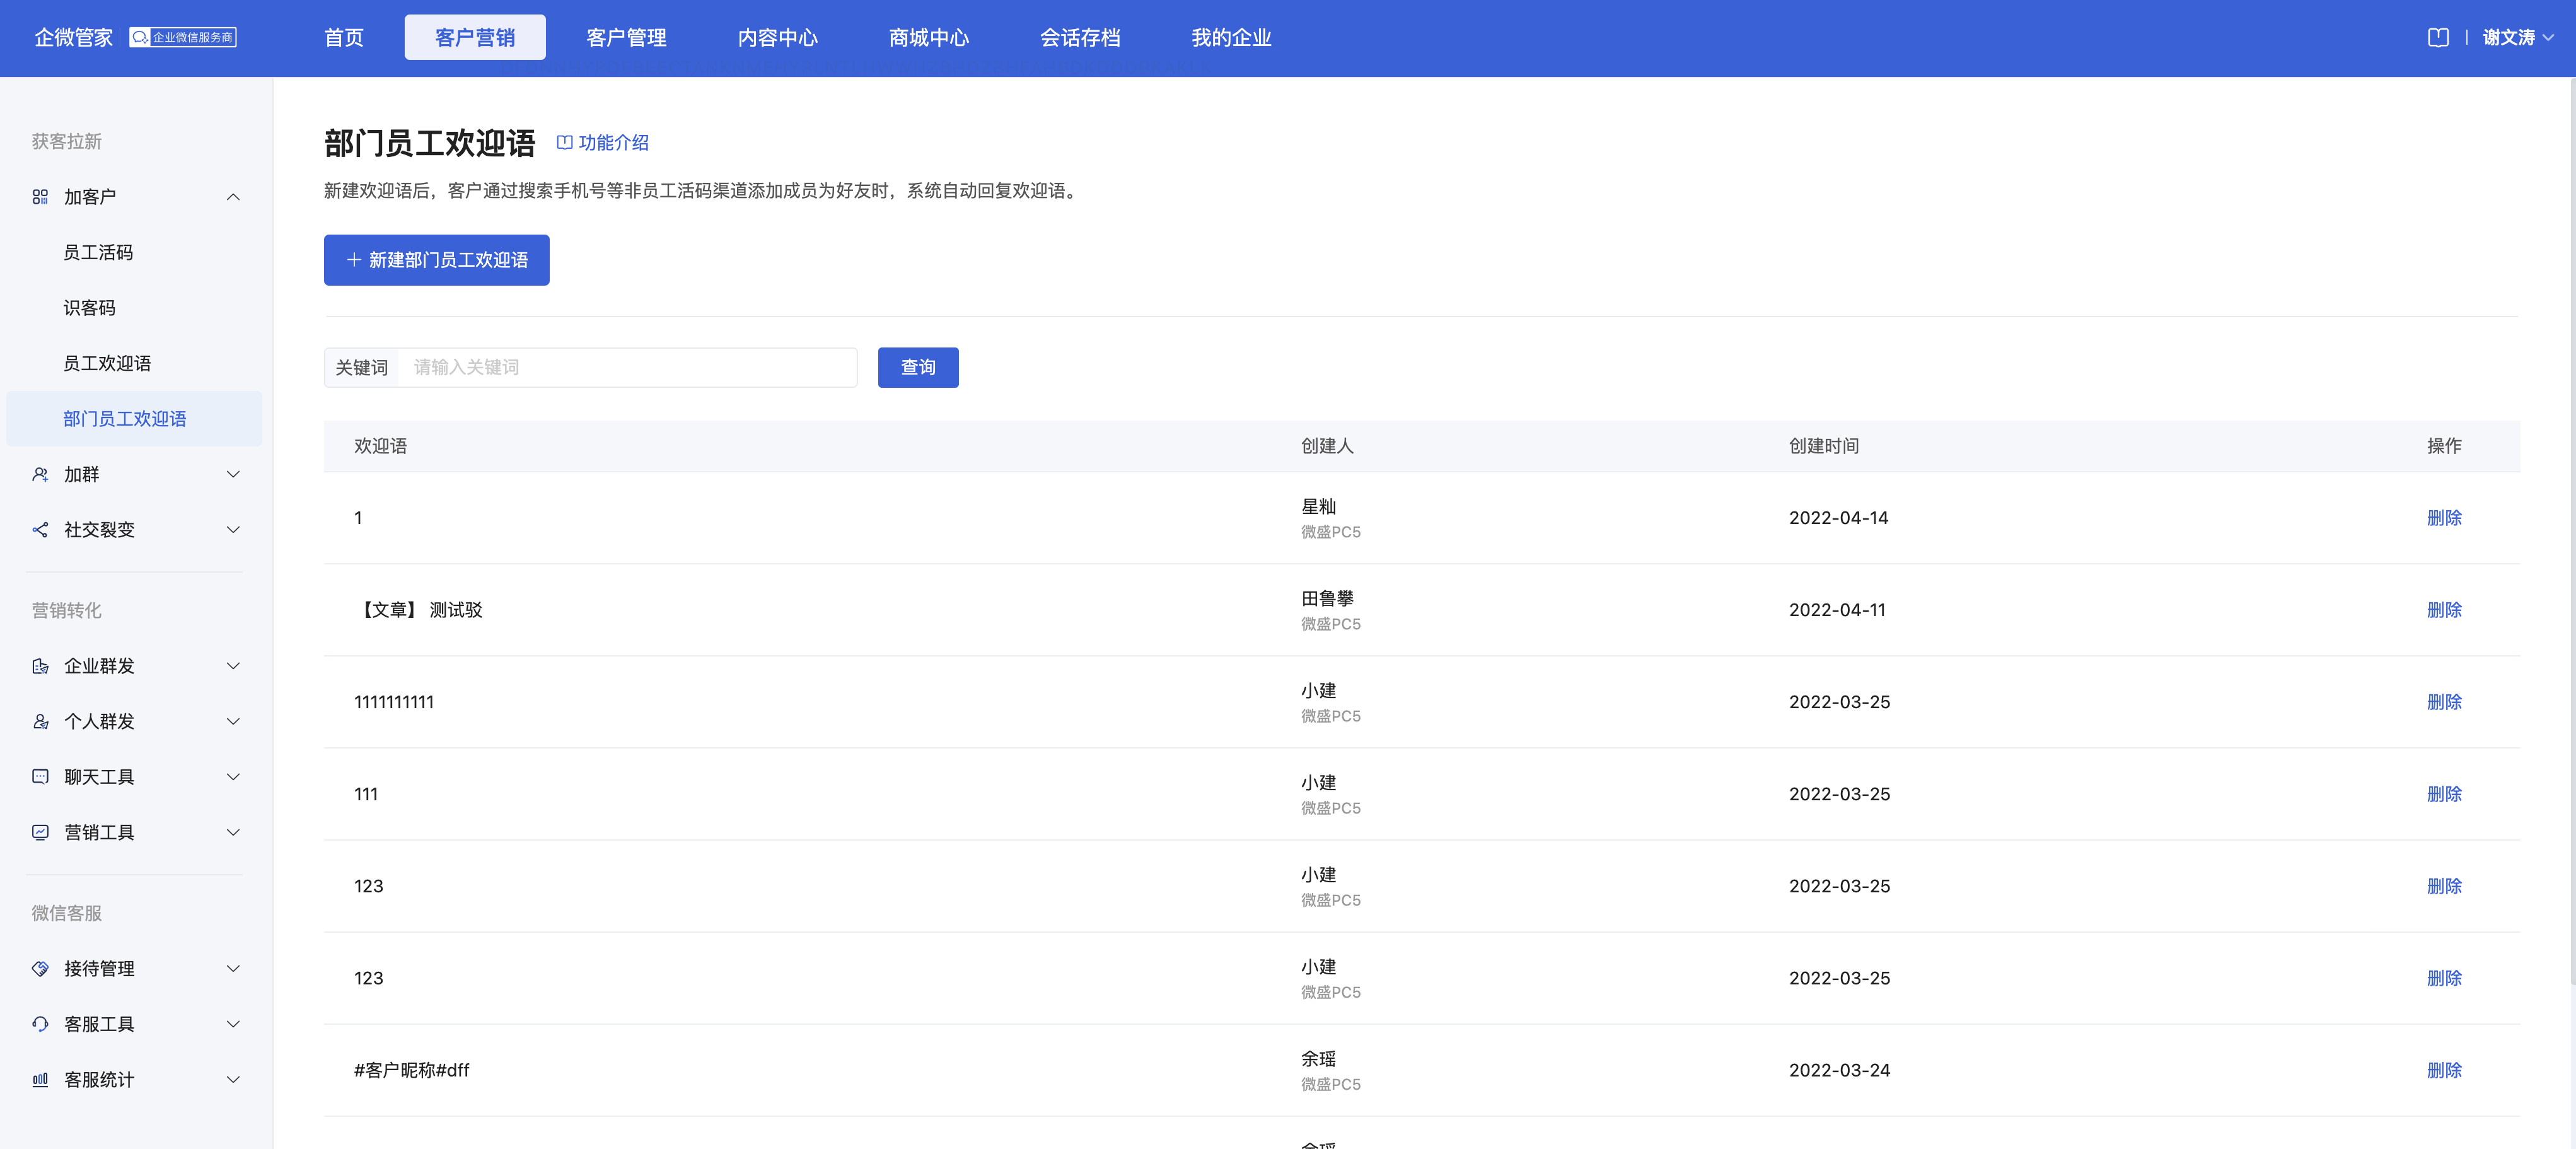Screen dimensions: 2576x1149
Task: Click the 聊天工具 chat icon
Action: point(40,777)
